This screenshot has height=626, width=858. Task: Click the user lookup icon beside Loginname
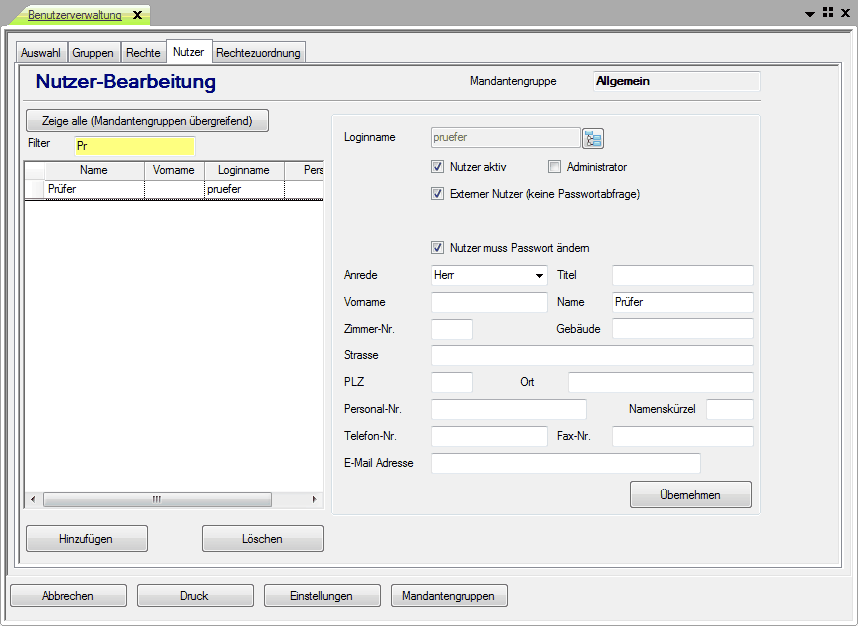(594, 139)
